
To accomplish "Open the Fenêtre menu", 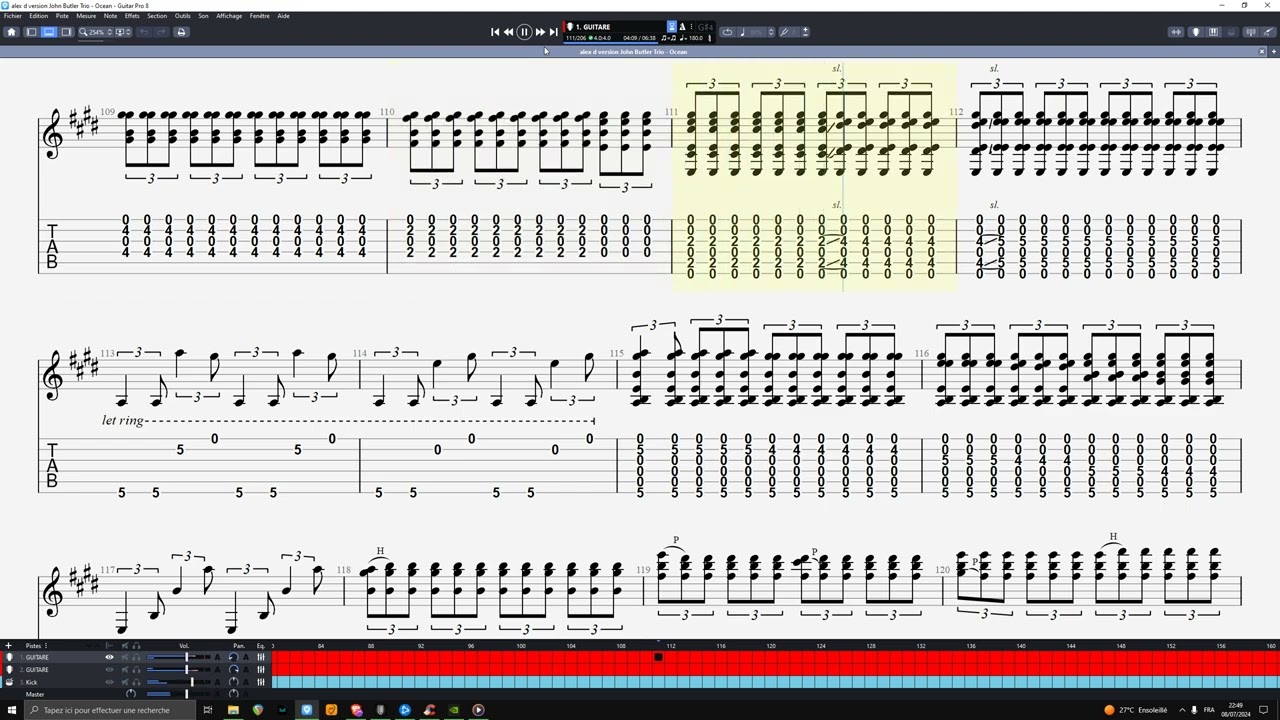I will pyautogui.click(x=259, y=16).
